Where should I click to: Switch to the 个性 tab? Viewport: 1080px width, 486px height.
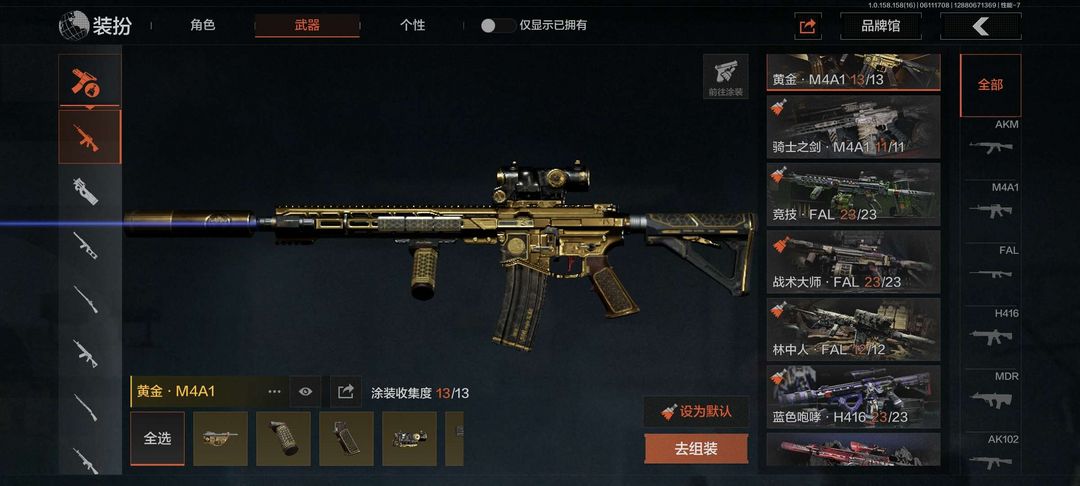pyautogui.click(x=413, y=25)
